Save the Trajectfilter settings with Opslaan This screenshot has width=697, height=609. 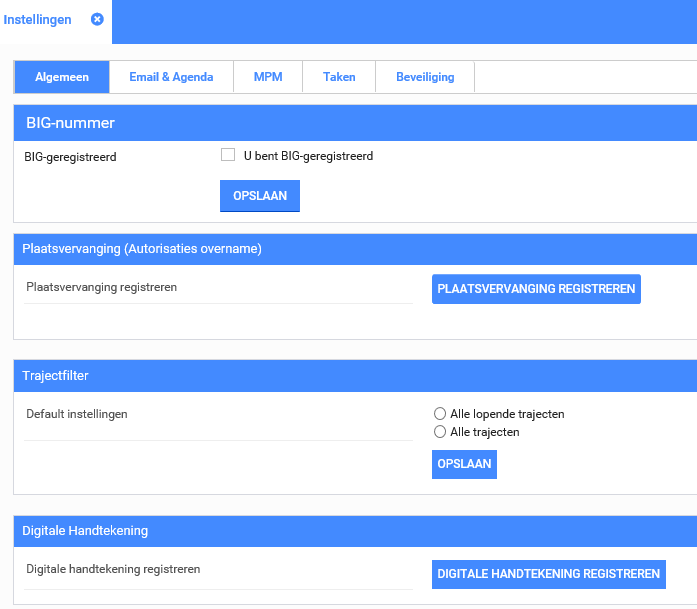tap(464, 465)
